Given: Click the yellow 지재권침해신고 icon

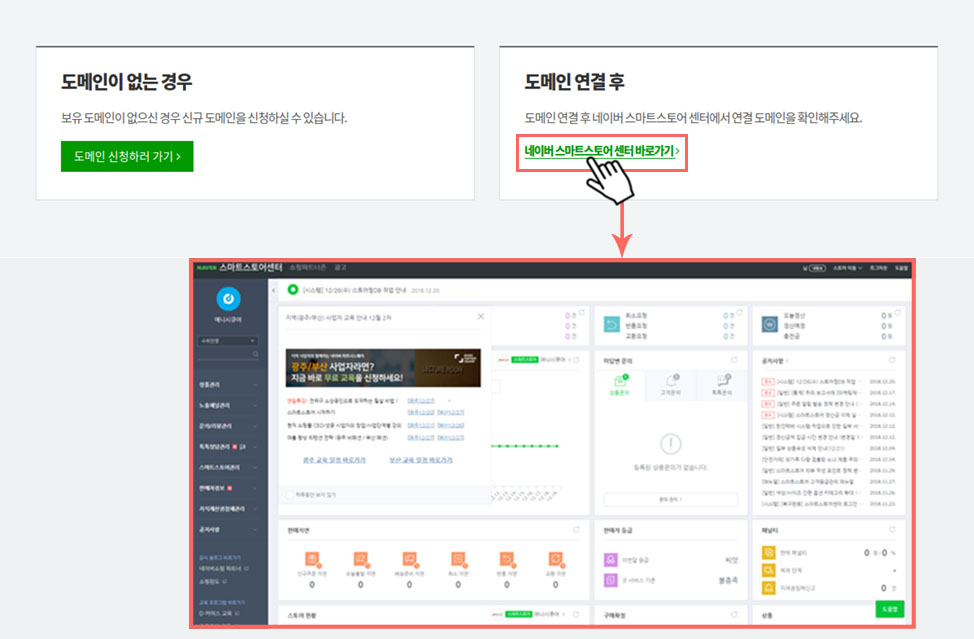Looking at the screenshot, I should pyautogui.click(x=768, y=587).
